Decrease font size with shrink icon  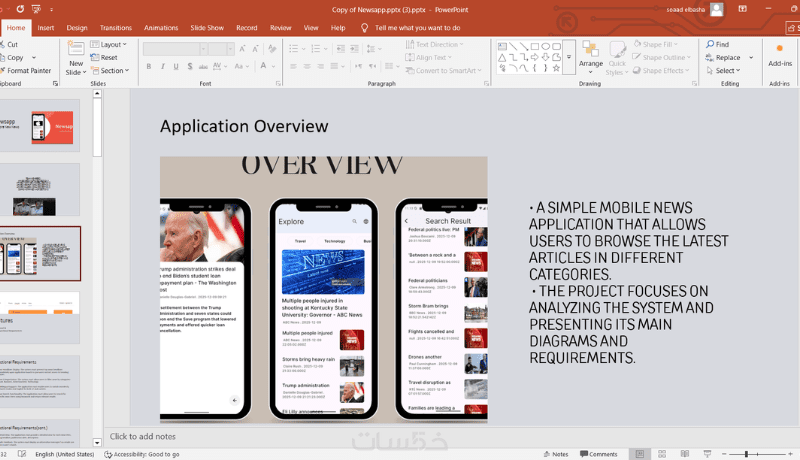click(x=256, y=49)
